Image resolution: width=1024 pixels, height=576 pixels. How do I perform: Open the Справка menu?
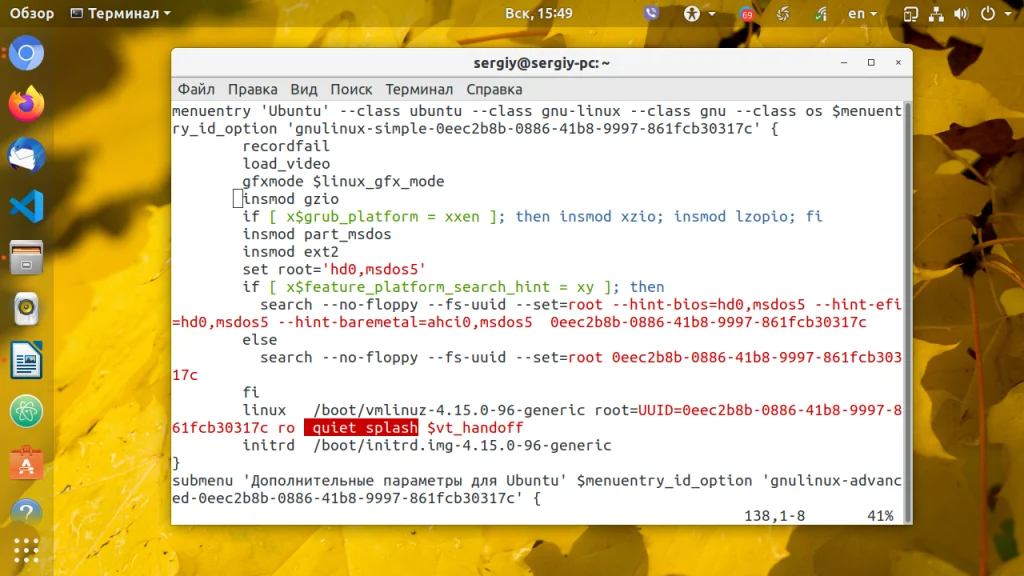[x=494, y=89]
